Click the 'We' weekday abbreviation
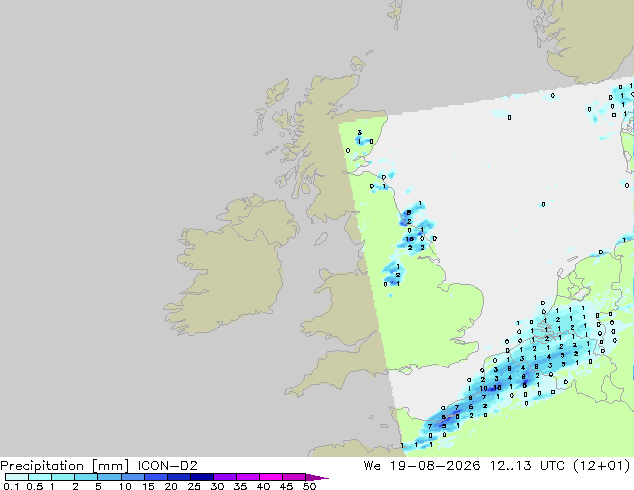The image size is (634, 490). [x=372, y=465]
